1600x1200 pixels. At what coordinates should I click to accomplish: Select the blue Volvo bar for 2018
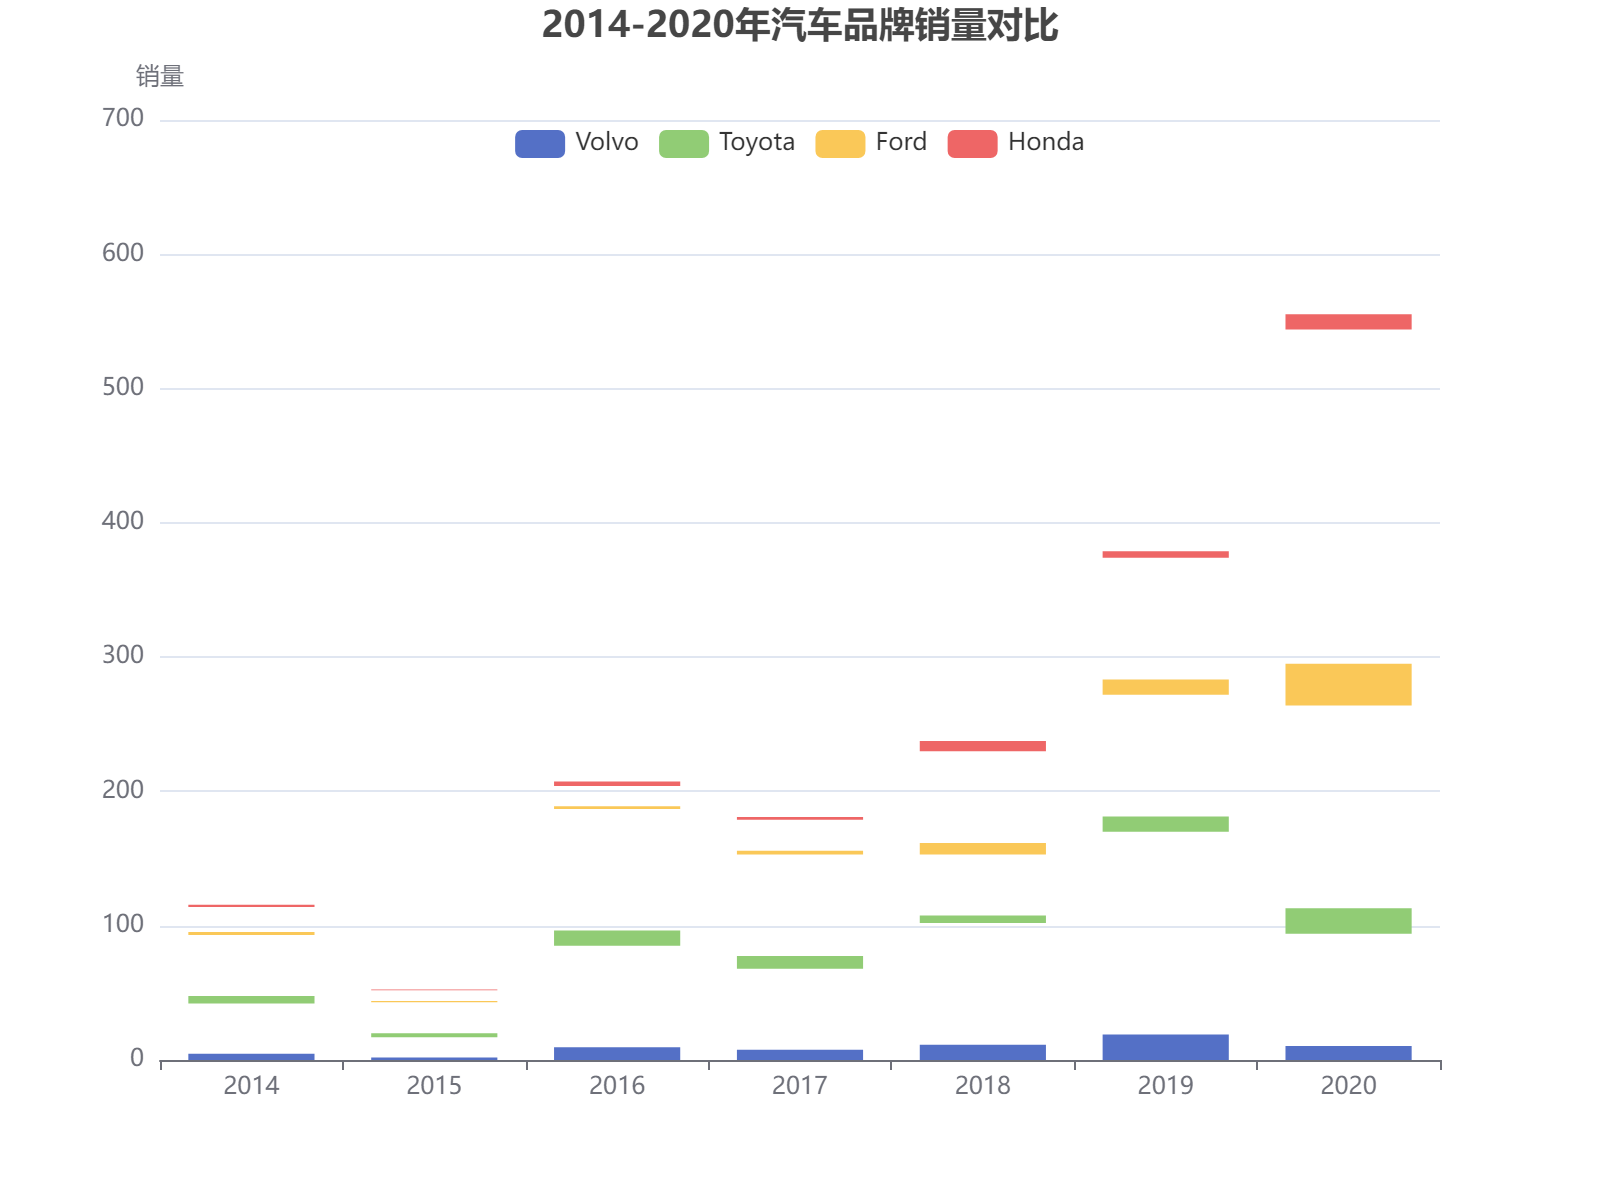tap(983, 1053)
